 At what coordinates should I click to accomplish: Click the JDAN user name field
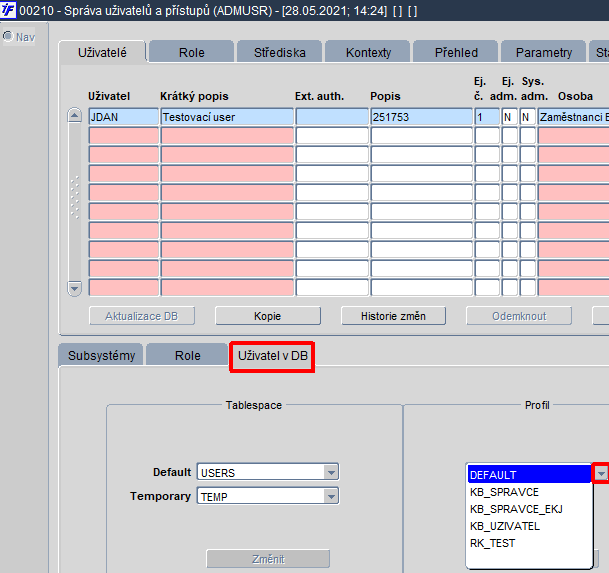click(x=123, y=117)
